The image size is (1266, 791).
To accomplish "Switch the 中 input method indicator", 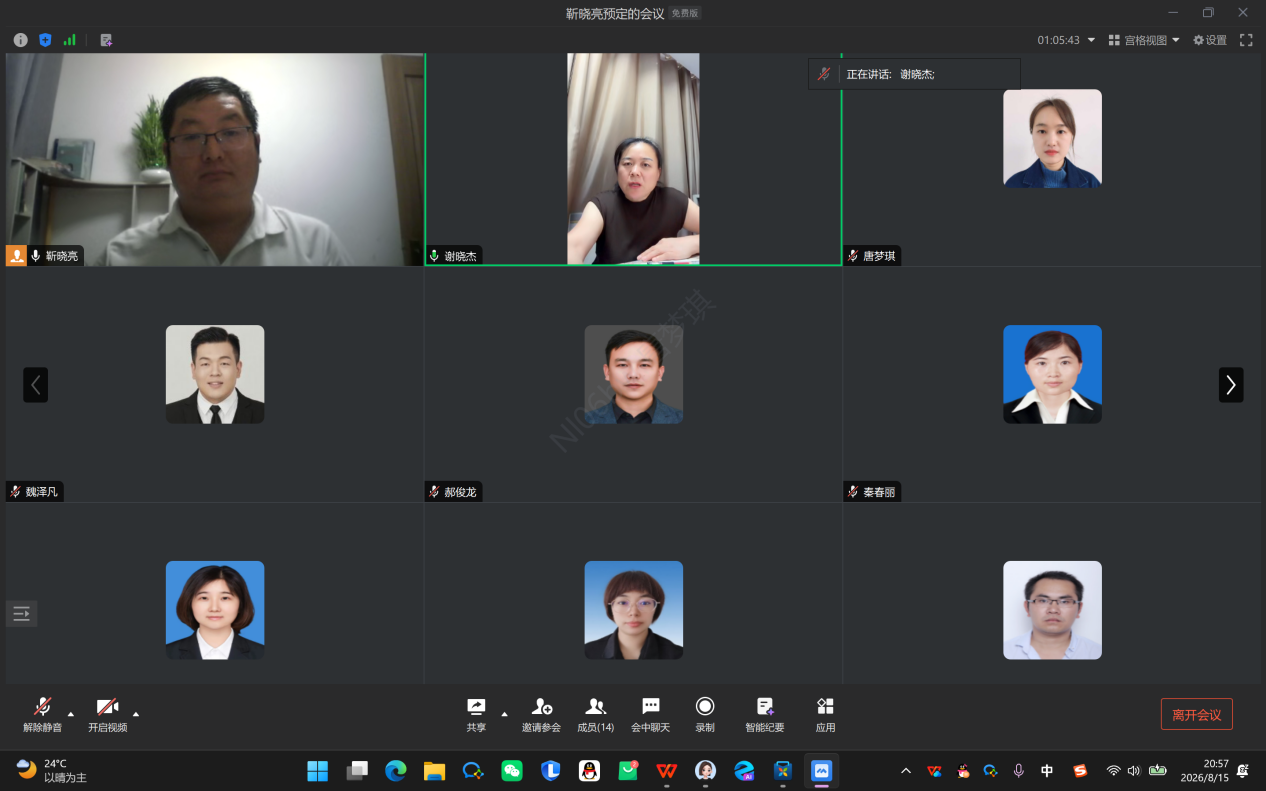I will tap(1047, 770).
